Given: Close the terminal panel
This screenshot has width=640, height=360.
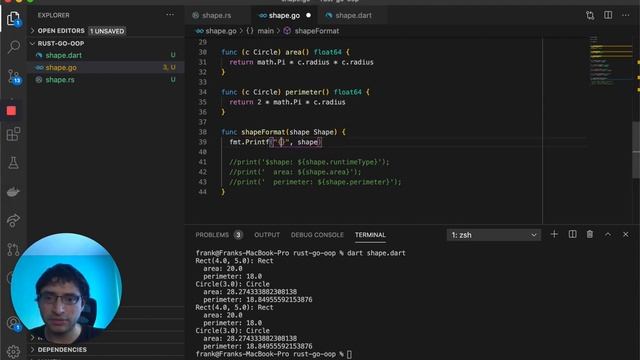Looking at the screenshot, I should point(626,234).
